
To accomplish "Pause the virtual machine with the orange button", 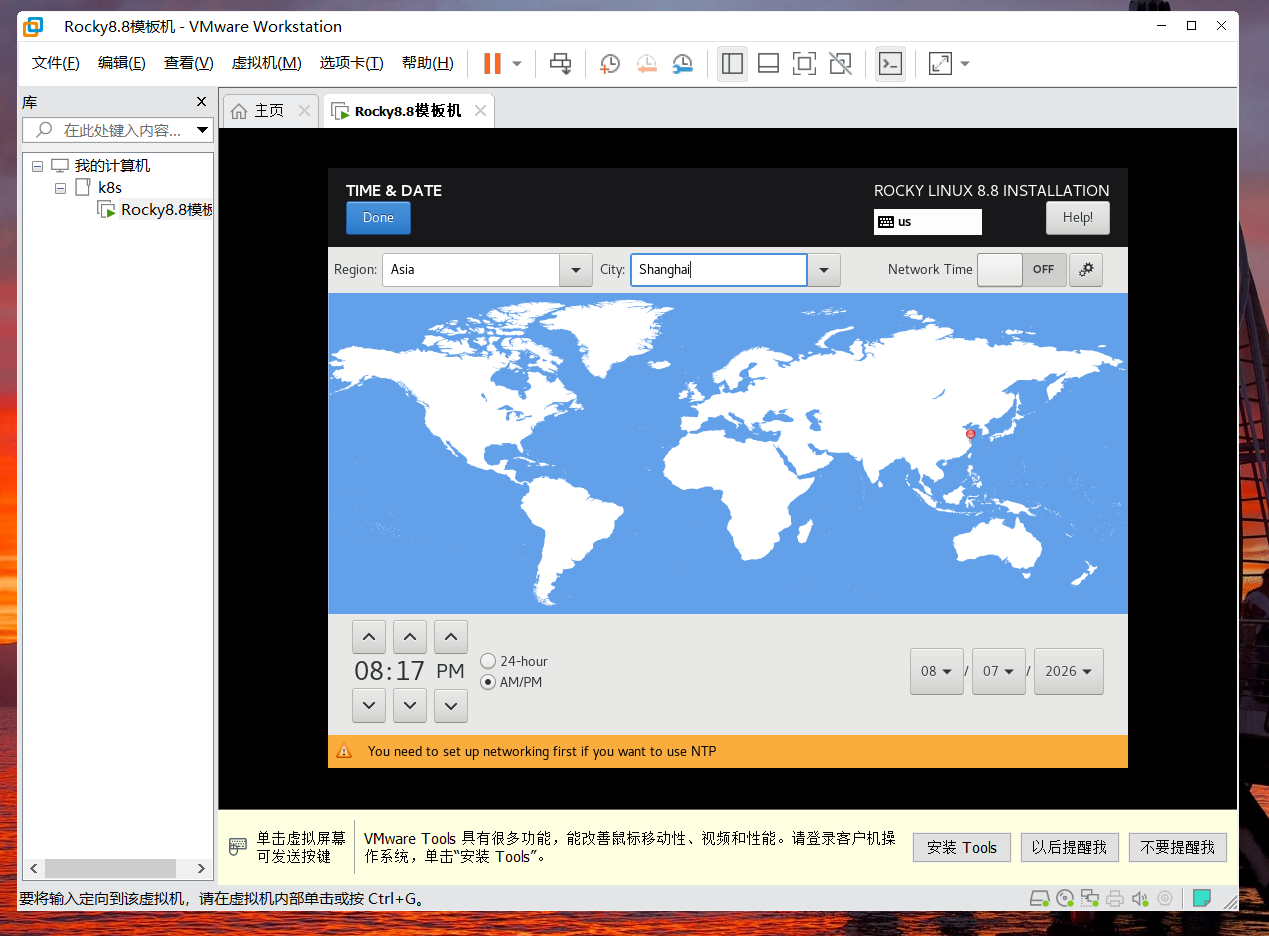I will click(x=492, y=64).
